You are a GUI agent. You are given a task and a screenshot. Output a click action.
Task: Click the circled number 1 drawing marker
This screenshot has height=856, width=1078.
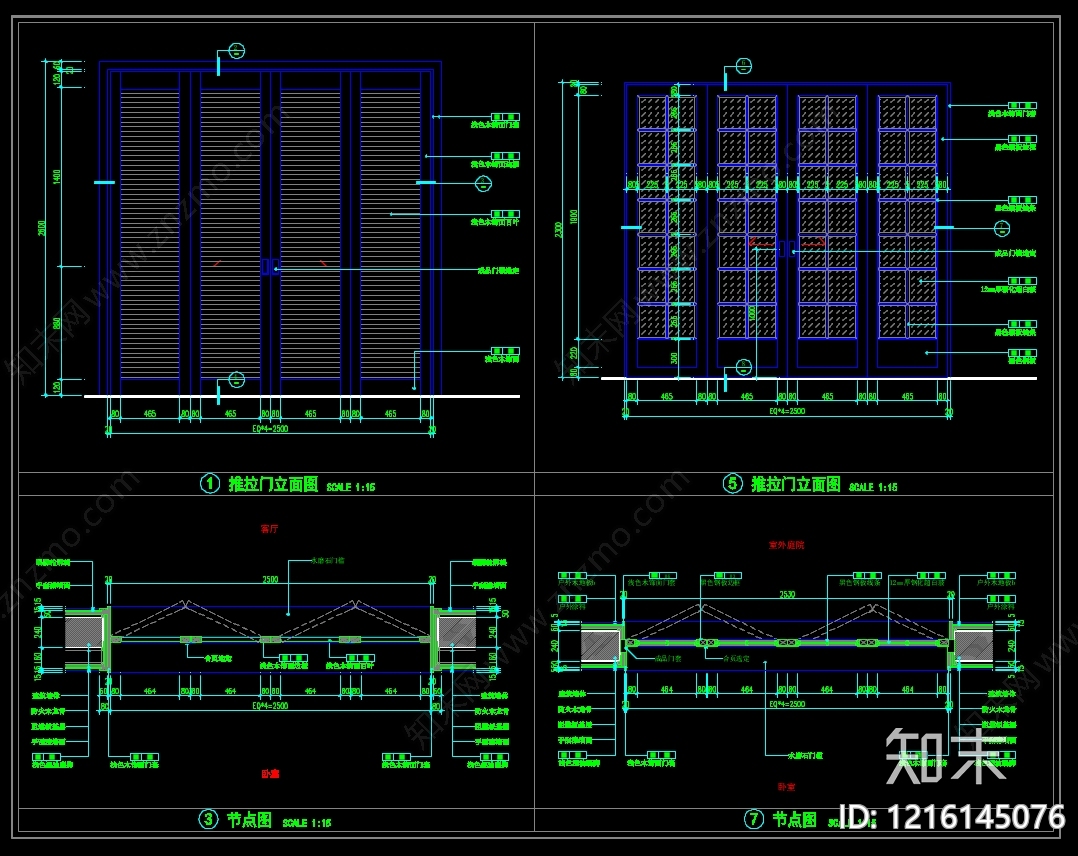(210, 483)
